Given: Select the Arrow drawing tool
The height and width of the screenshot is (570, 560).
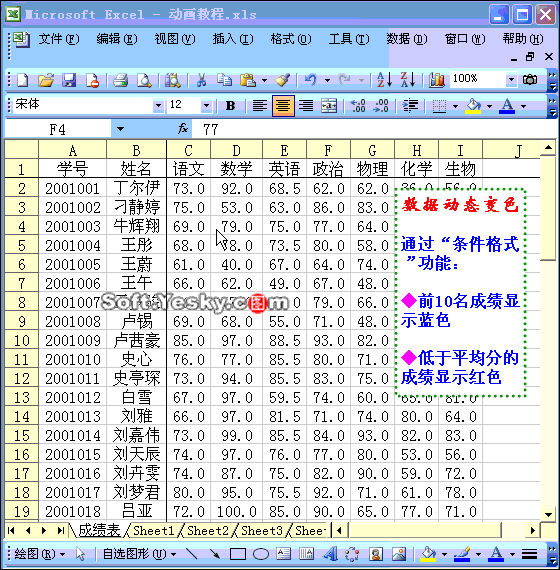Looking at the screenshot, I should pyautogui.click(x=215, y=554).
